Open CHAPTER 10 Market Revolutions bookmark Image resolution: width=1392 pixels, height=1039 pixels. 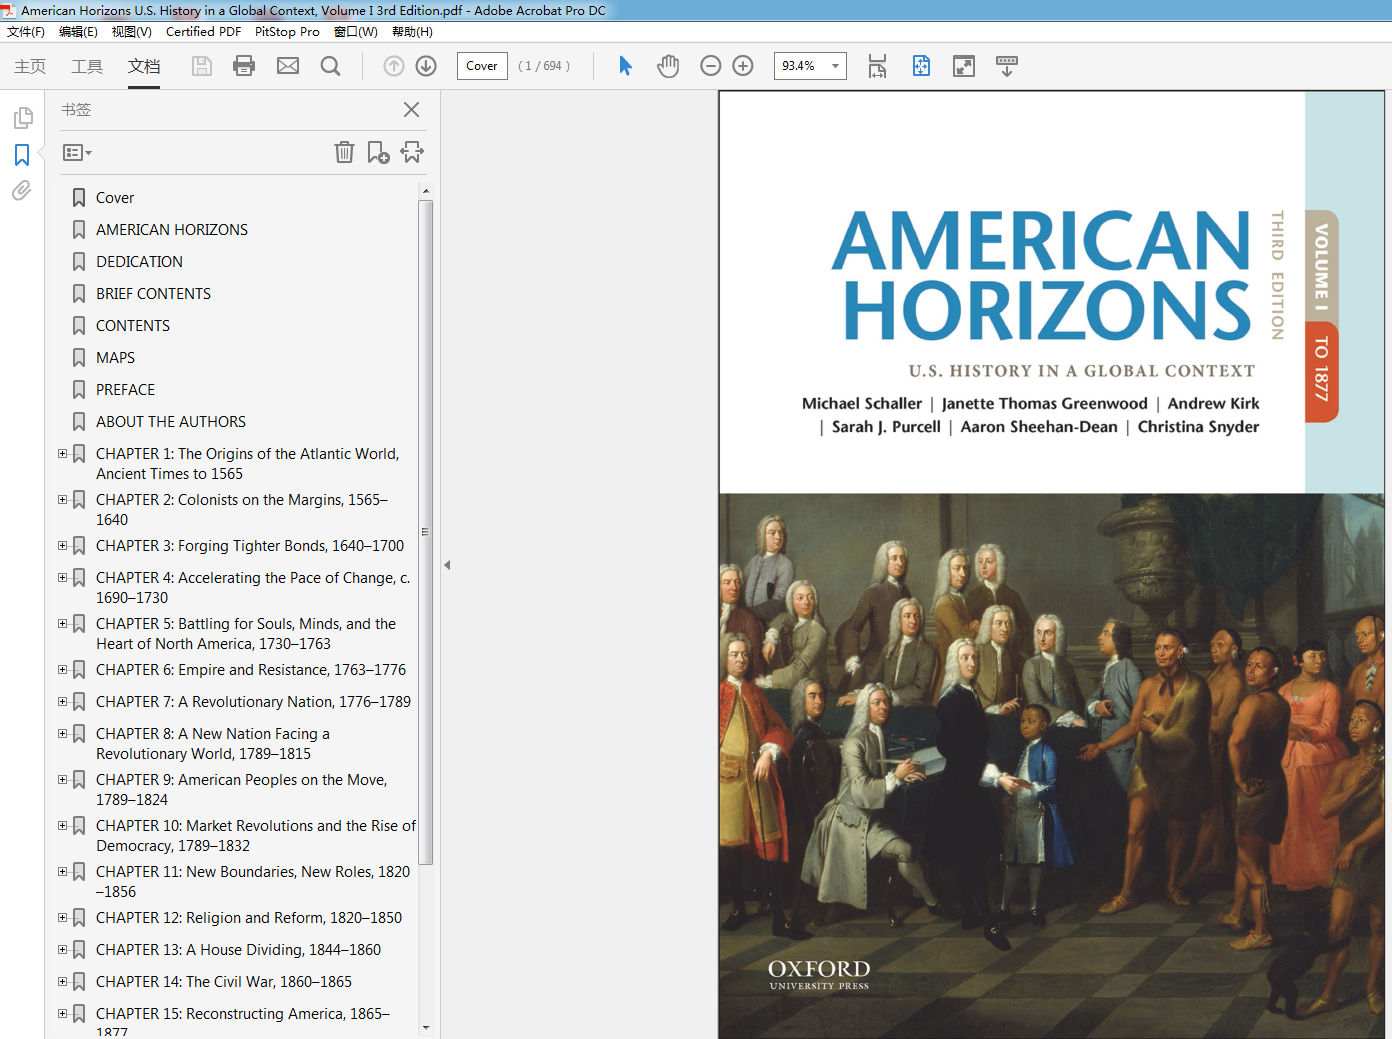(255, 836)
